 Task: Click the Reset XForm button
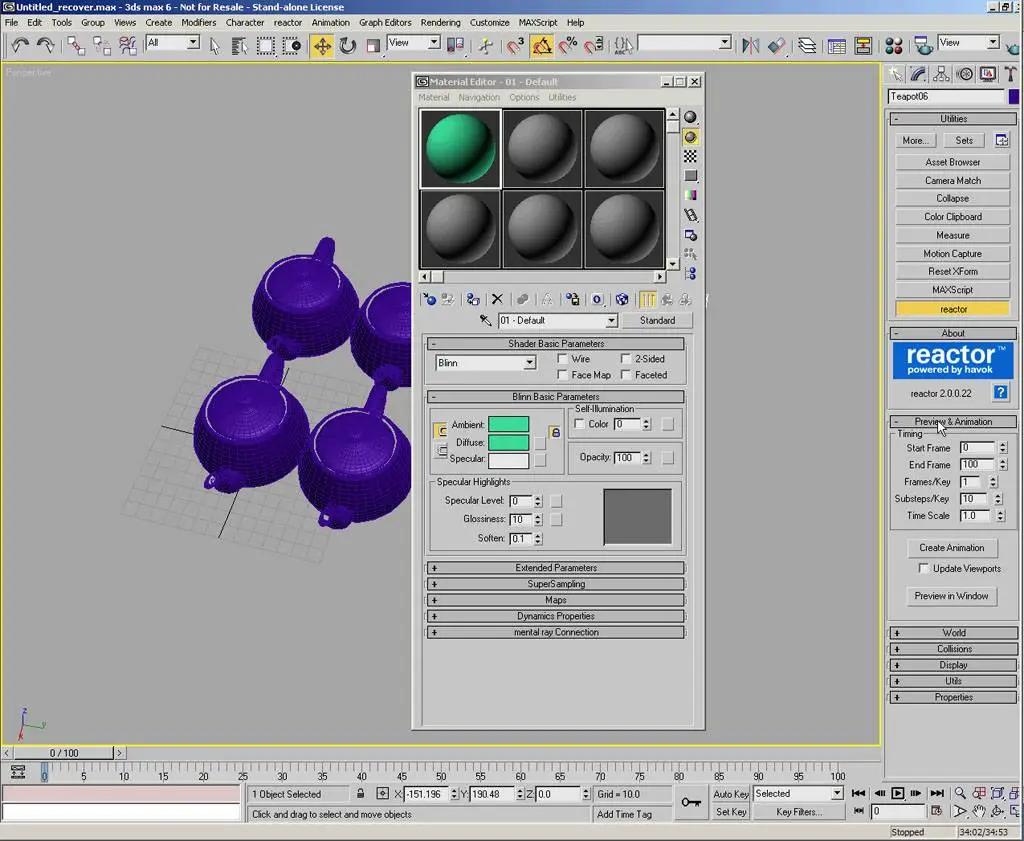[x=953, y=271]
